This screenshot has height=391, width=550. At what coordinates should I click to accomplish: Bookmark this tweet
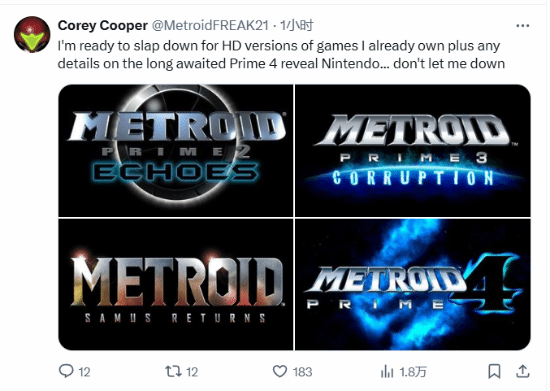pos(494,371)
